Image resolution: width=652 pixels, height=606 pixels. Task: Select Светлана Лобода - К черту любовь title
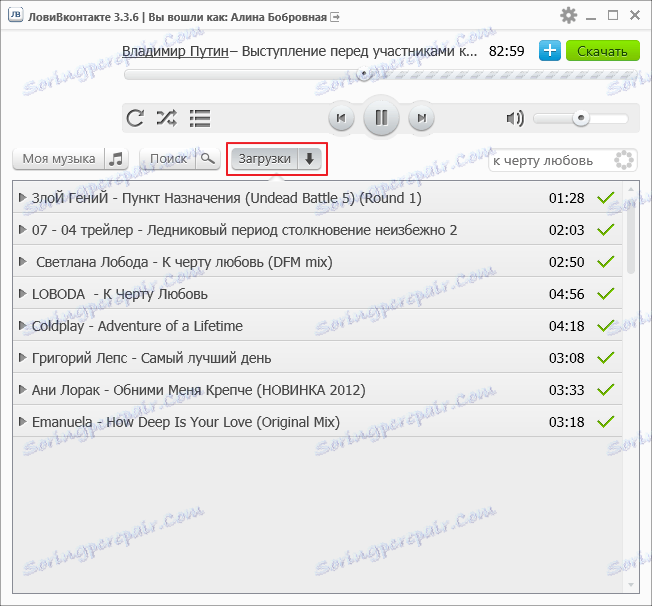[x=184, y=262]
